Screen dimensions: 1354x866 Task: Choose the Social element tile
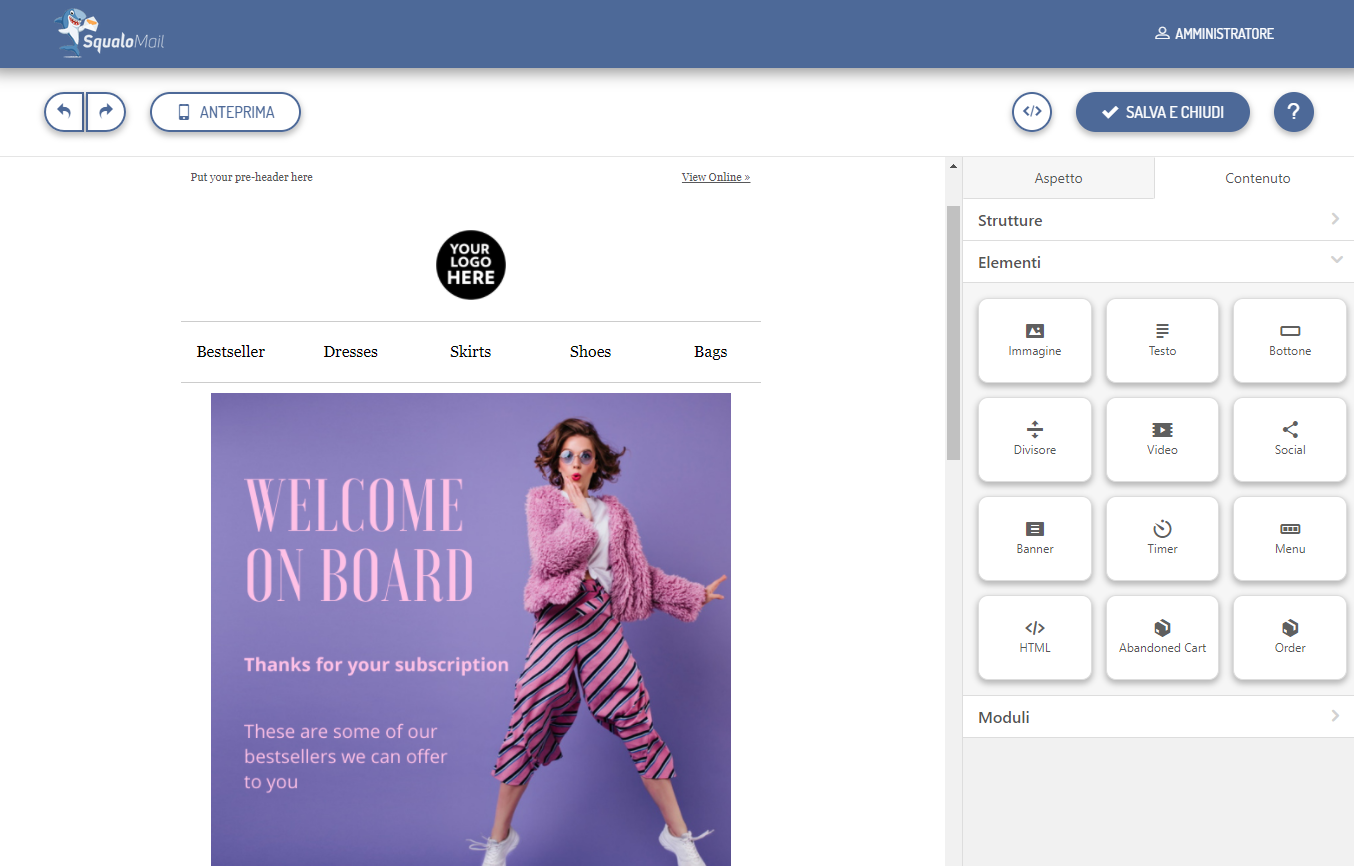(x=1289, y=439)
